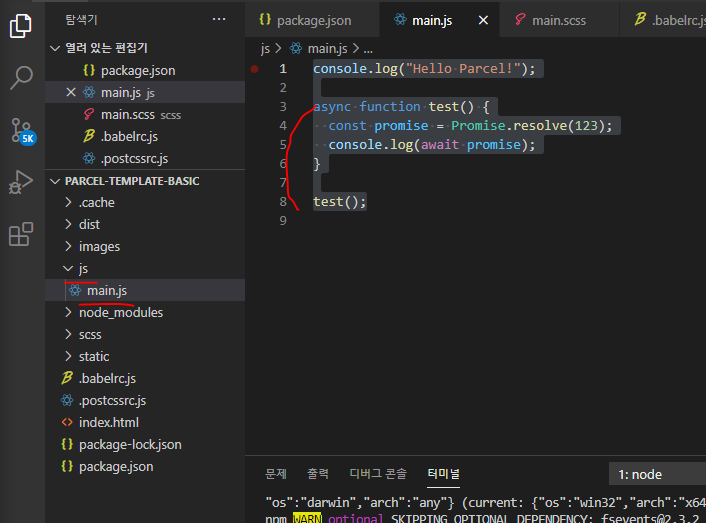Screen dimensions: 706x523
Task: Open the Explorer view in activity bar
Action: point(21,26)
